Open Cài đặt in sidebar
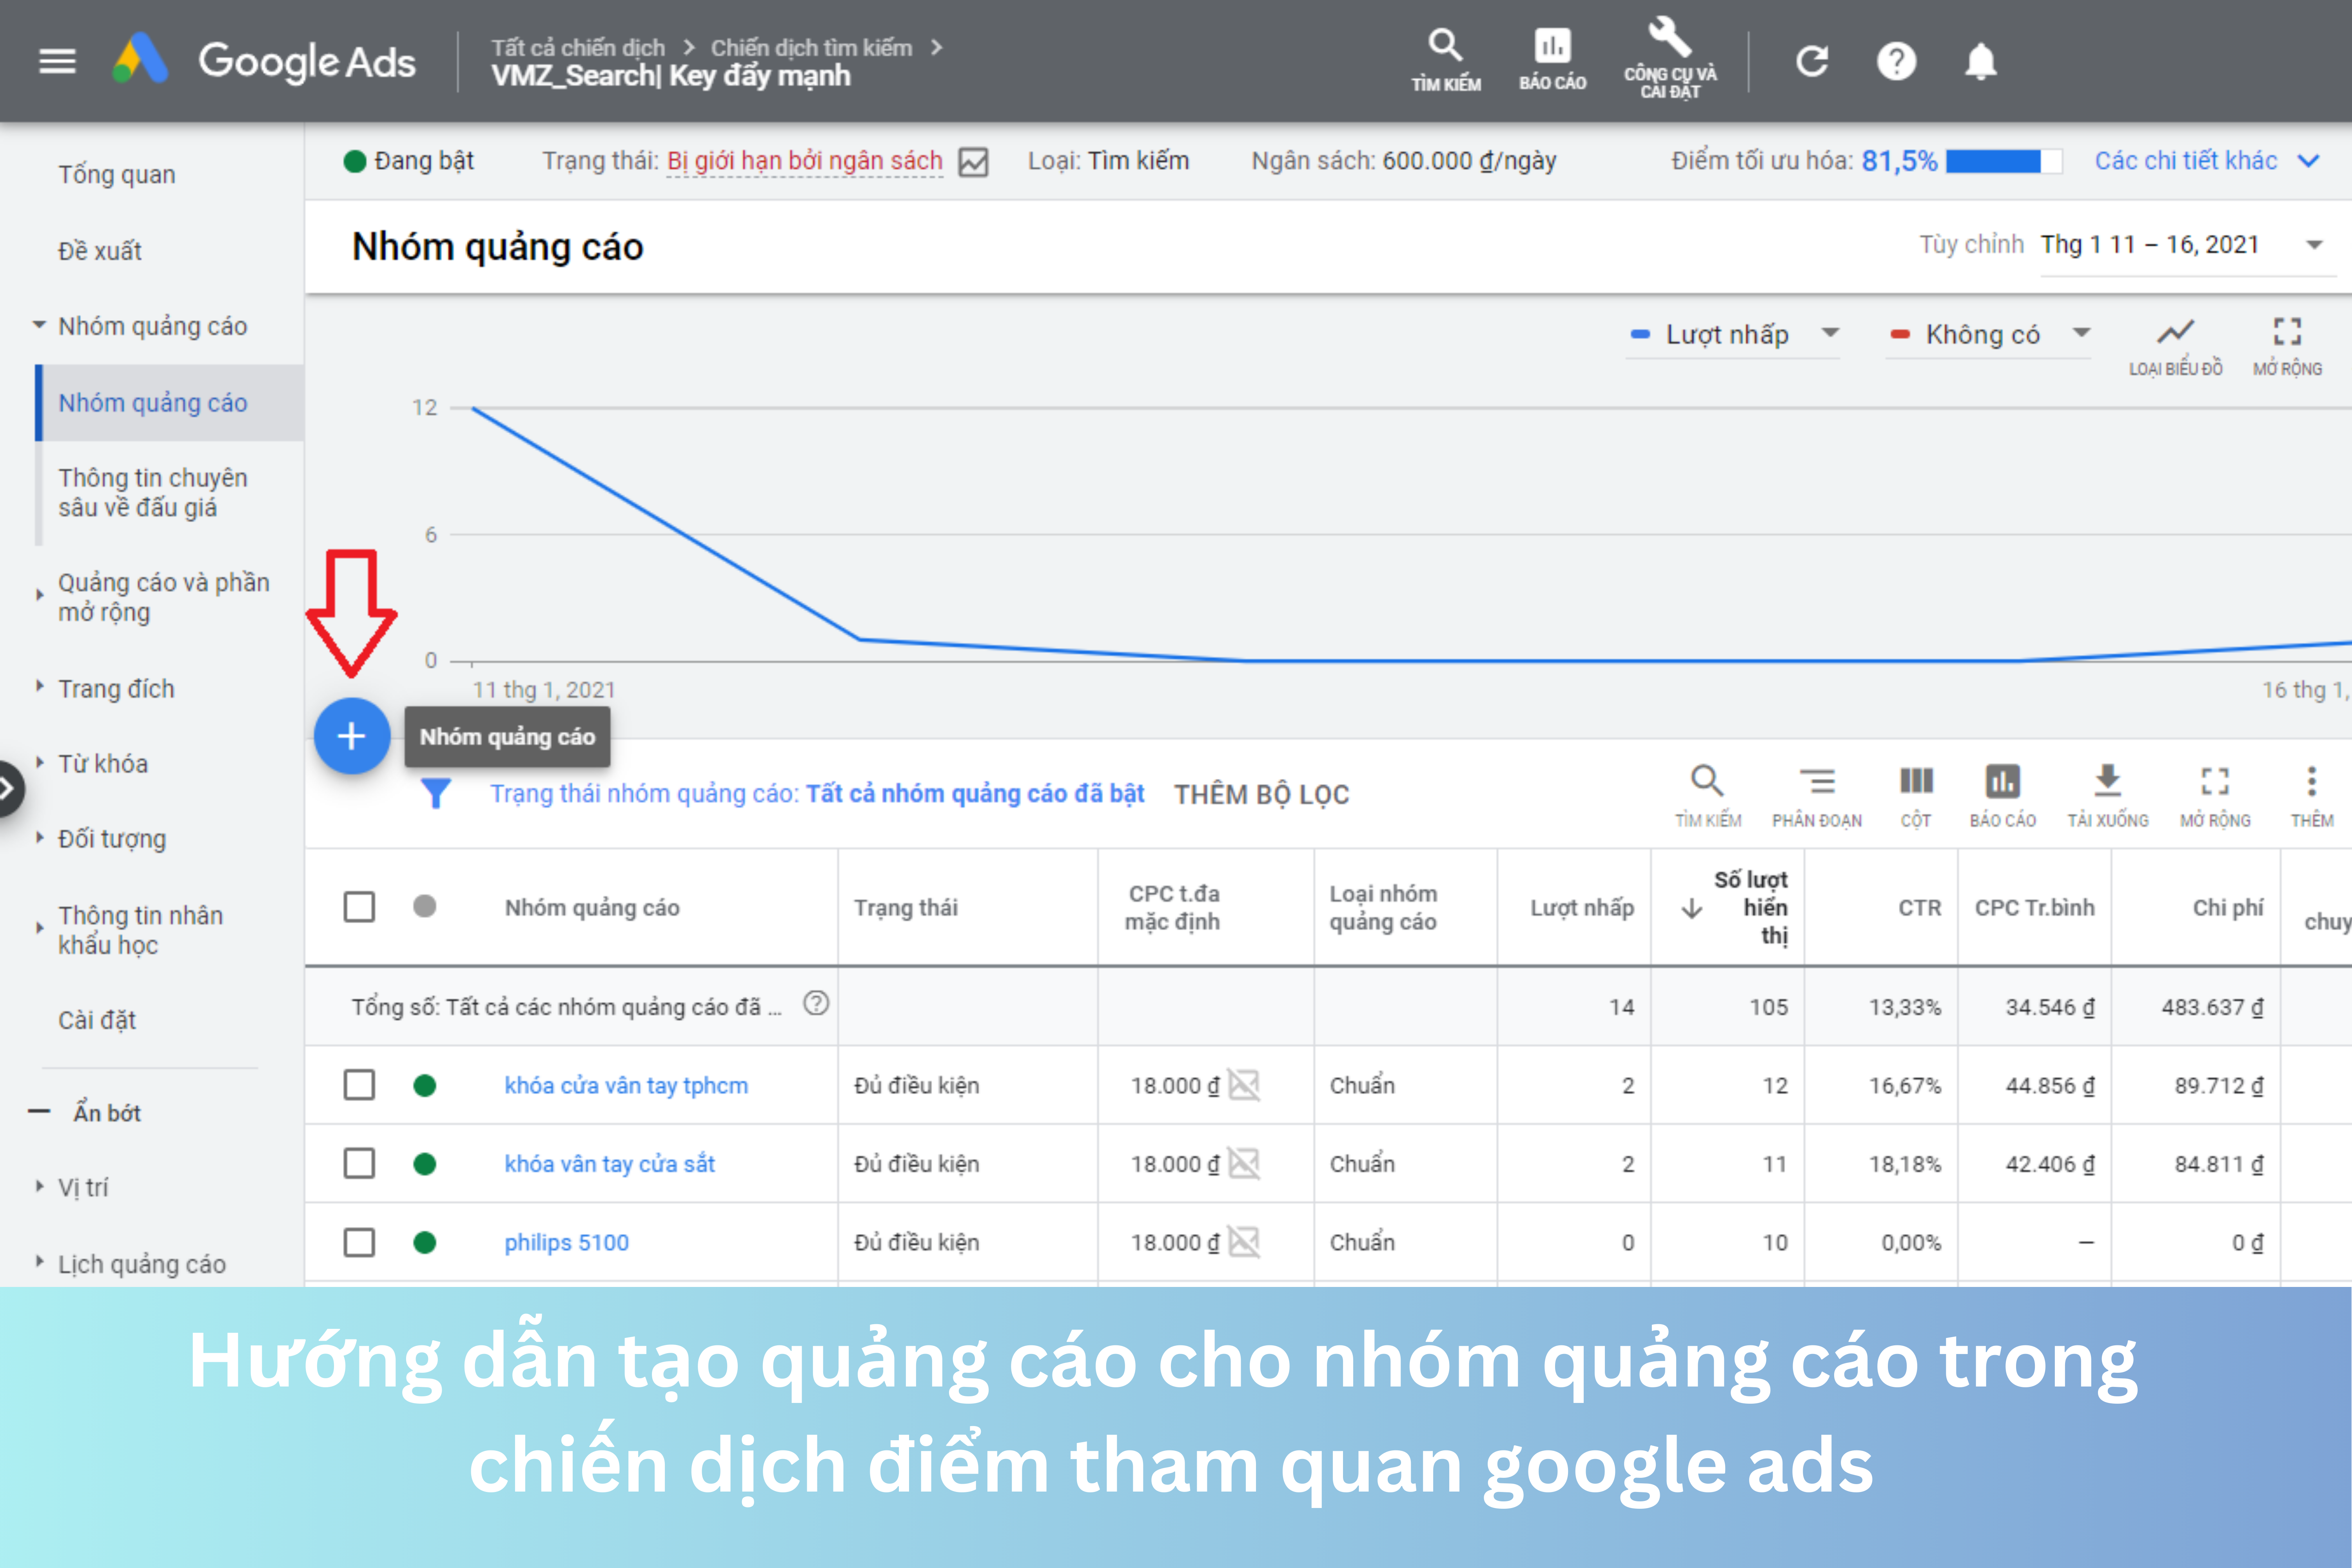The height and width of the screenshot is (1568, 2352). pyautogui.click(x=97, y=1020)
